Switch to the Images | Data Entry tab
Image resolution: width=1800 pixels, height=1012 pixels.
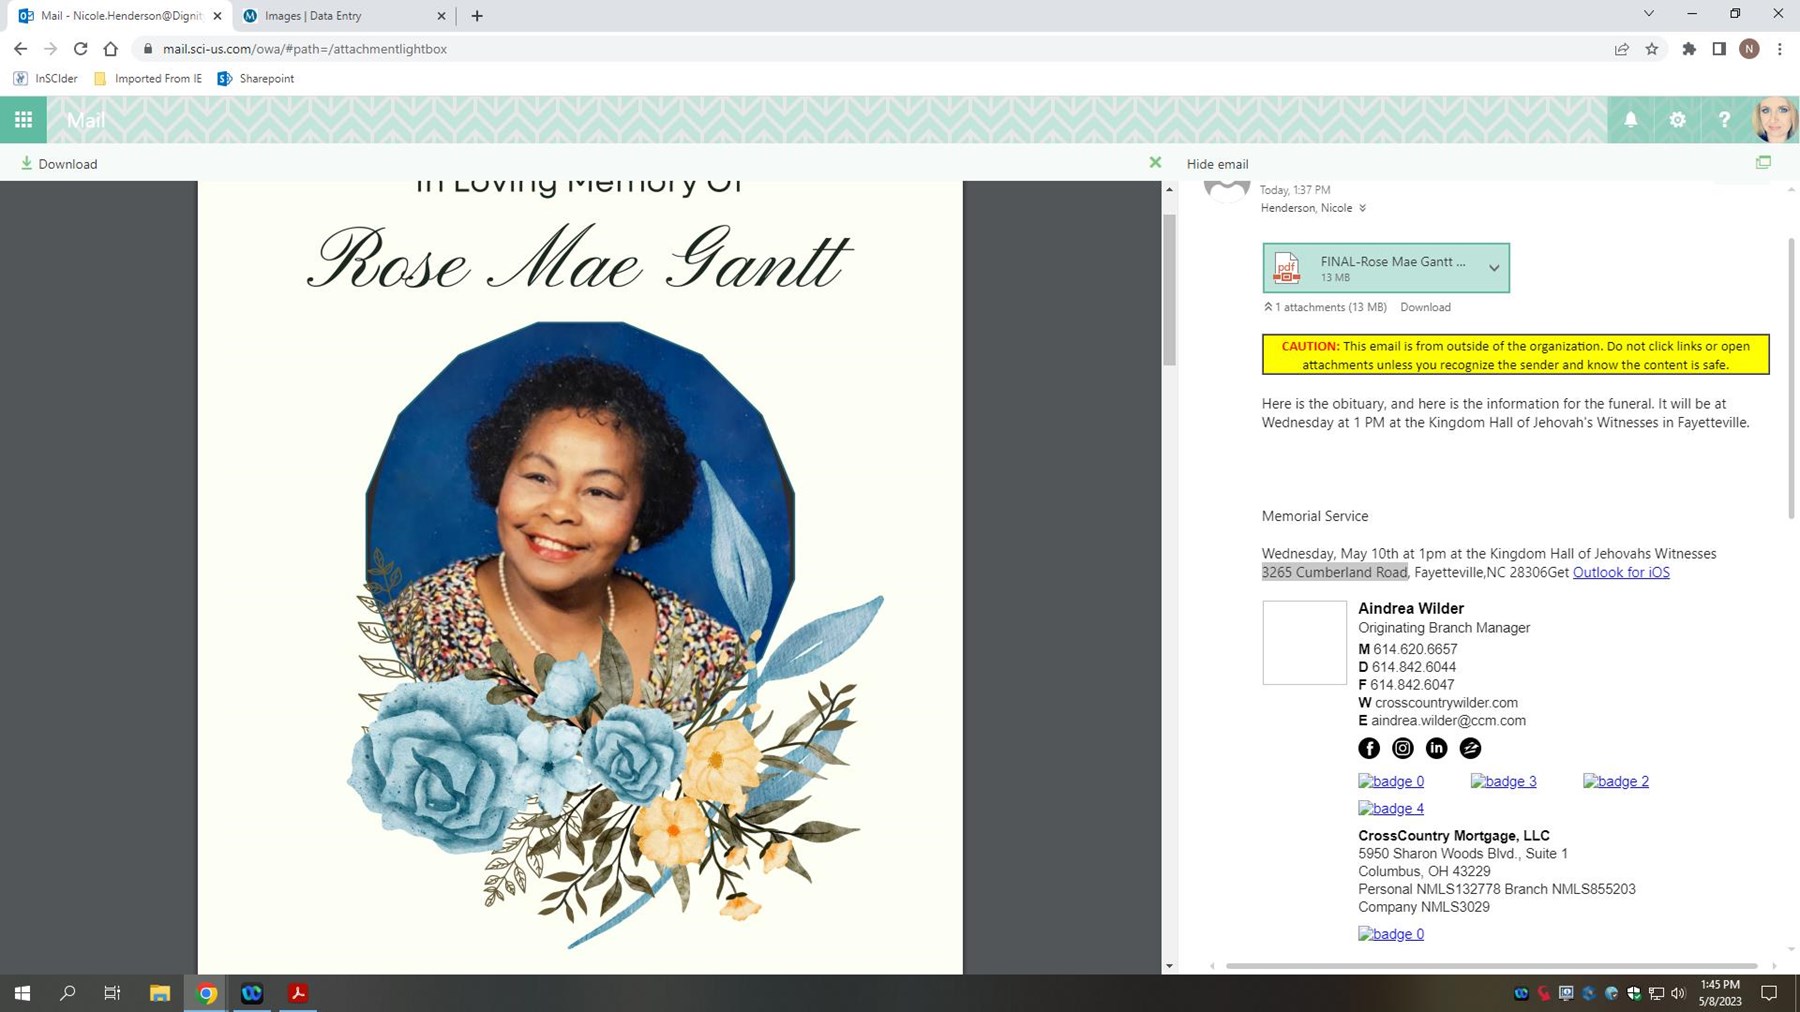click(x=340, y=16)
